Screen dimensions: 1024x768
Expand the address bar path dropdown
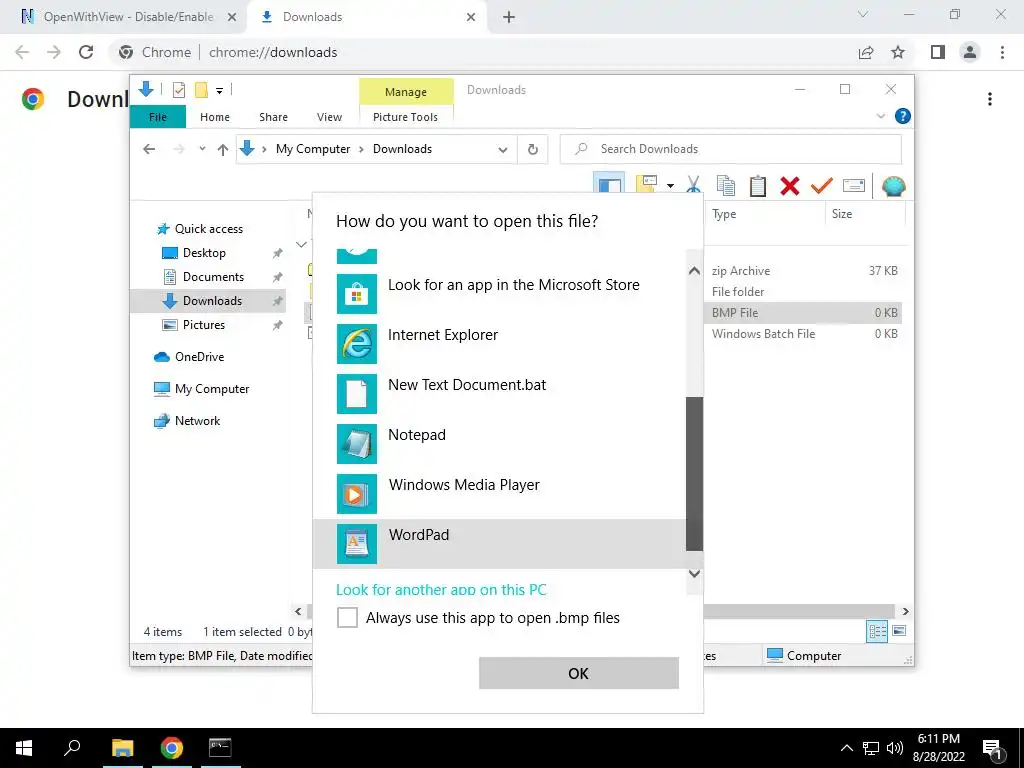point(502,150)
